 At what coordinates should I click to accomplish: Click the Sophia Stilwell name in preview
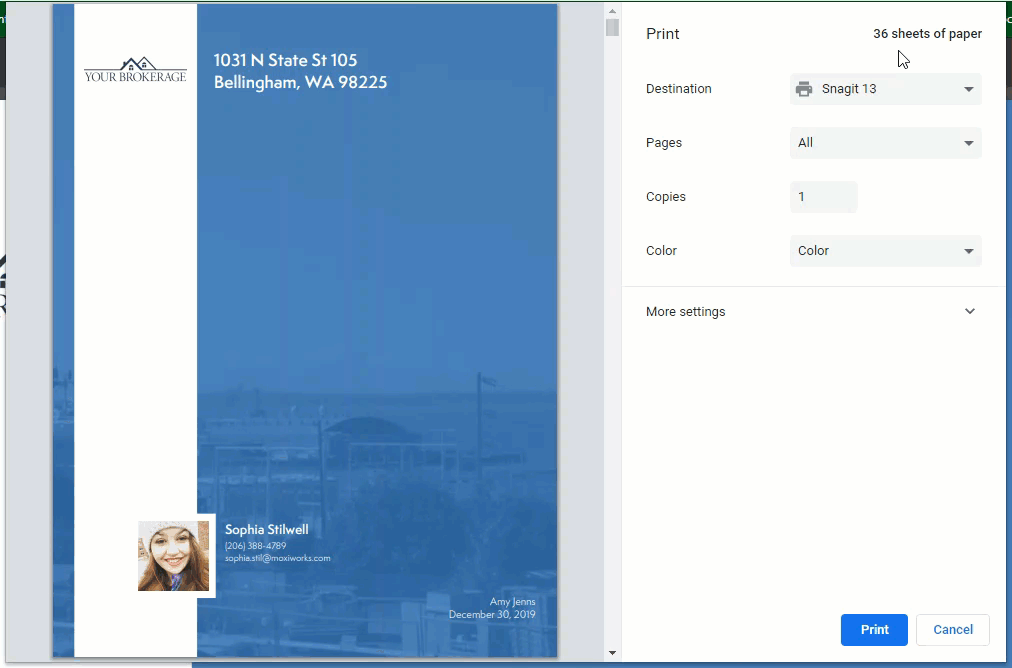[x=266, y=530]
